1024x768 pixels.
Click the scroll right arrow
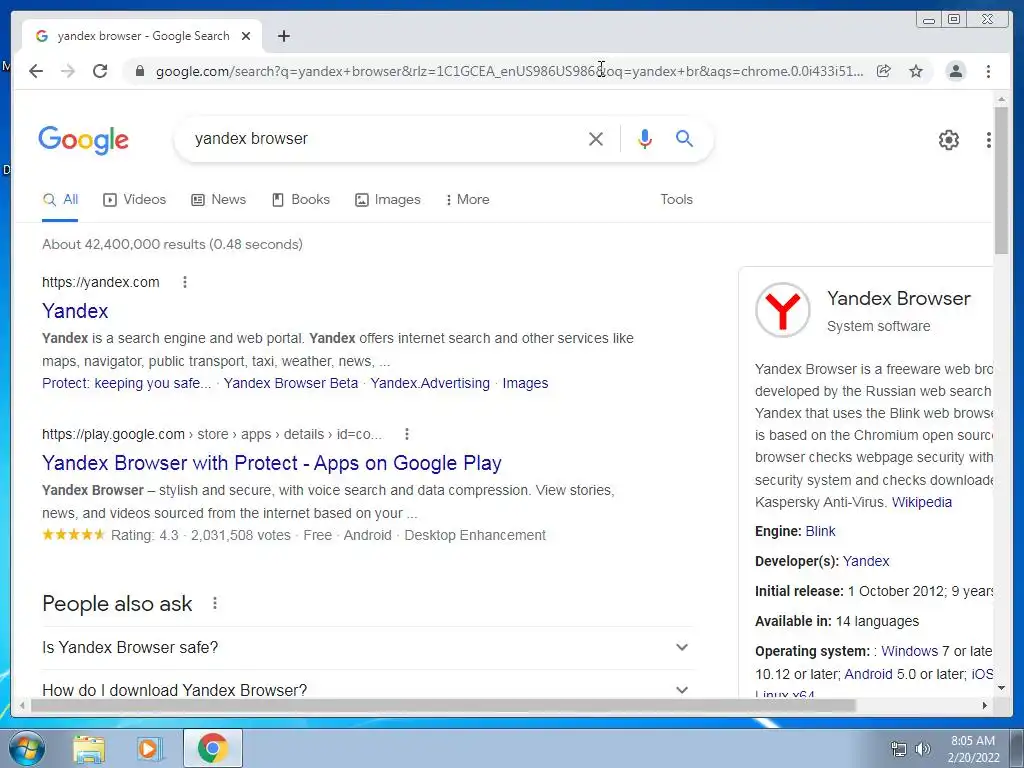985,705
